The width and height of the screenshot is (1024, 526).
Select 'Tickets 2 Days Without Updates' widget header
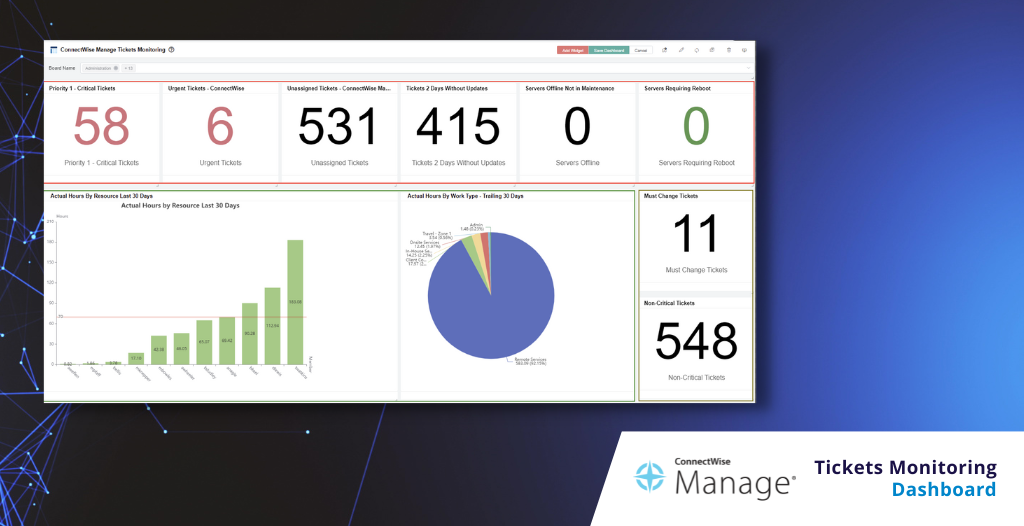tap(447, 88)
